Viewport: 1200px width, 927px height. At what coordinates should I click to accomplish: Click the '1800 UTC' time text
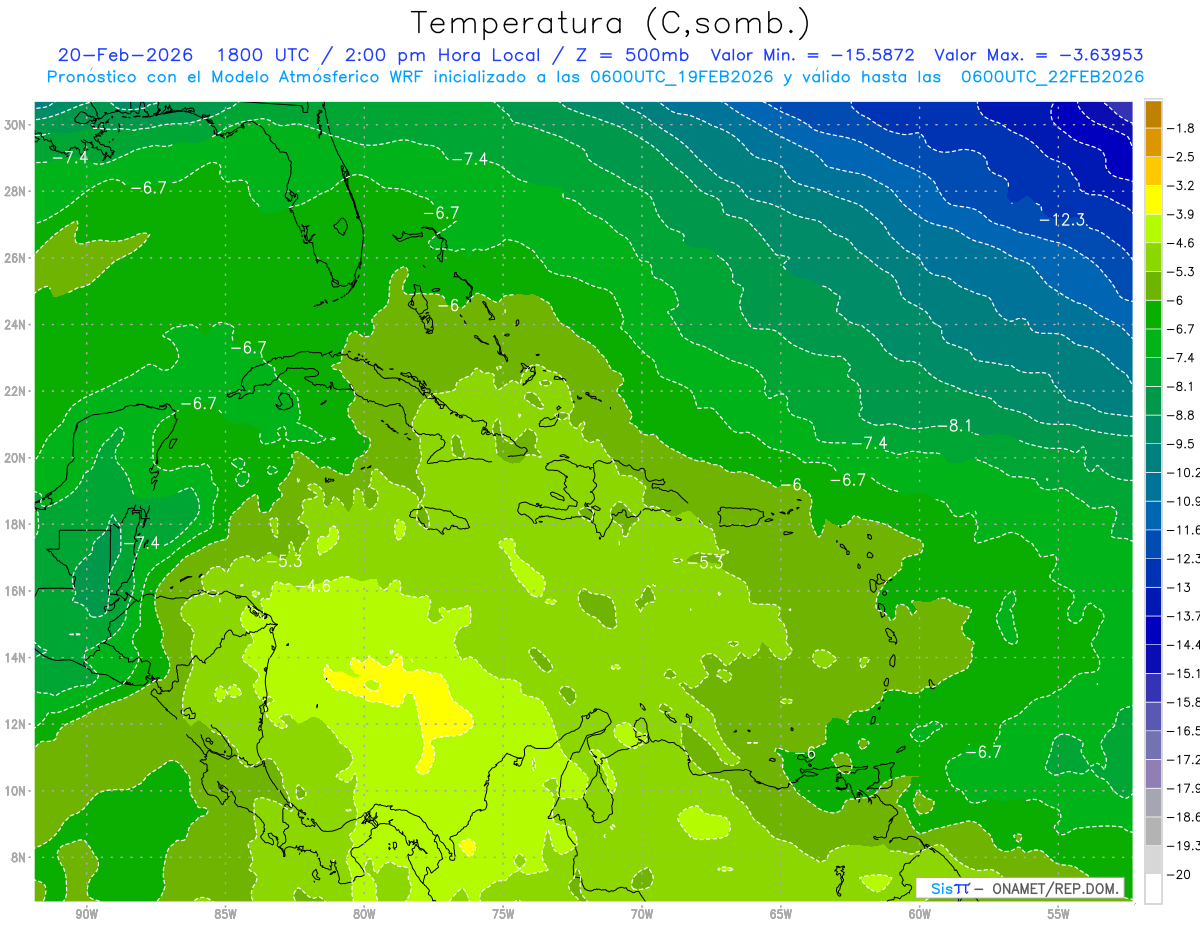click(264, 55)
